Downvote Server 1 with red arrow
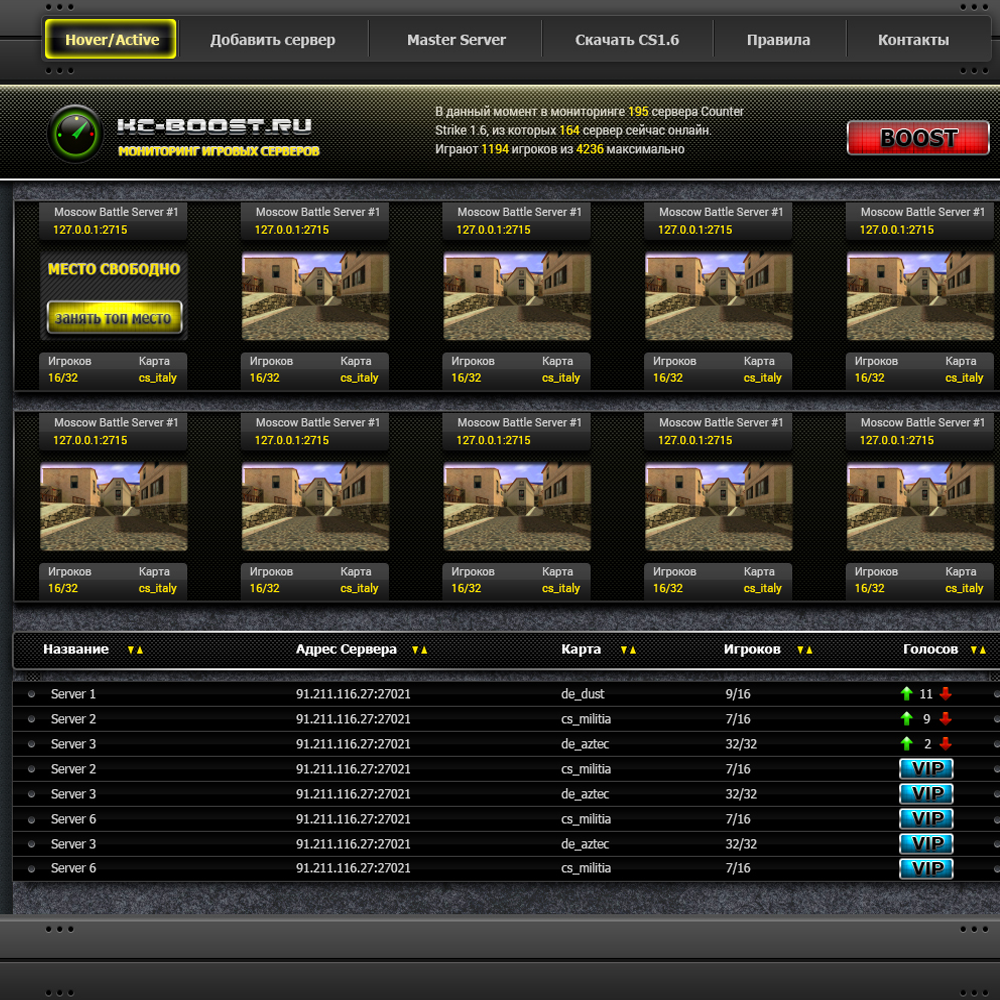 [945, 694]
